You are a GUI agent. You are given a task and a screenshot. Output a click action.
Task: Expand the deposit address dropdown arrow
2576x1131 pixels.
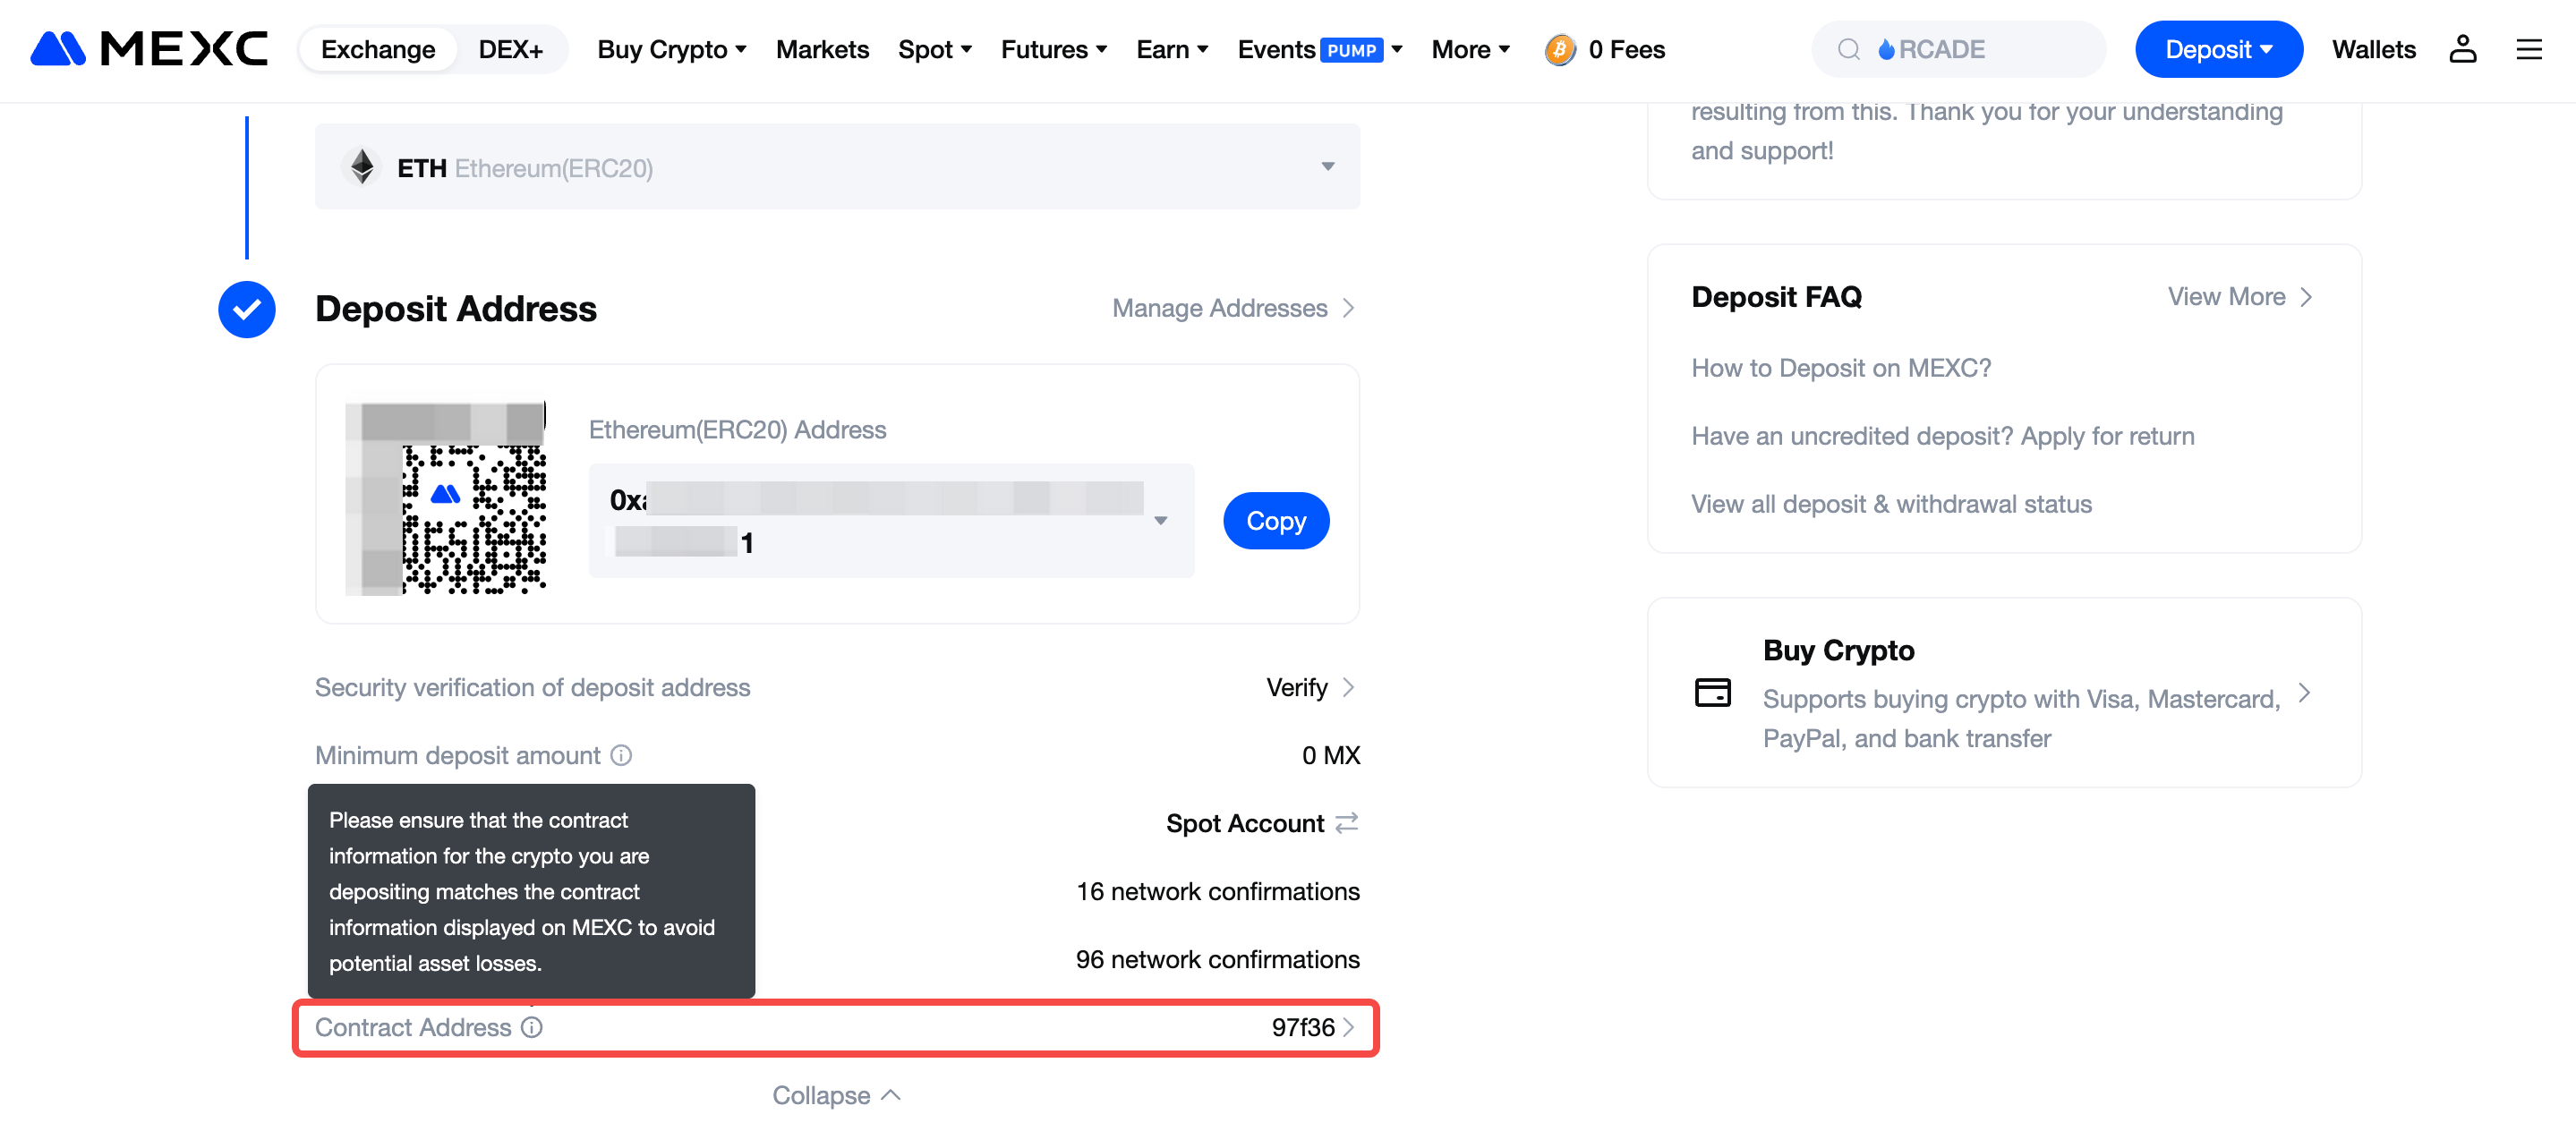(x=1160, y=520)
